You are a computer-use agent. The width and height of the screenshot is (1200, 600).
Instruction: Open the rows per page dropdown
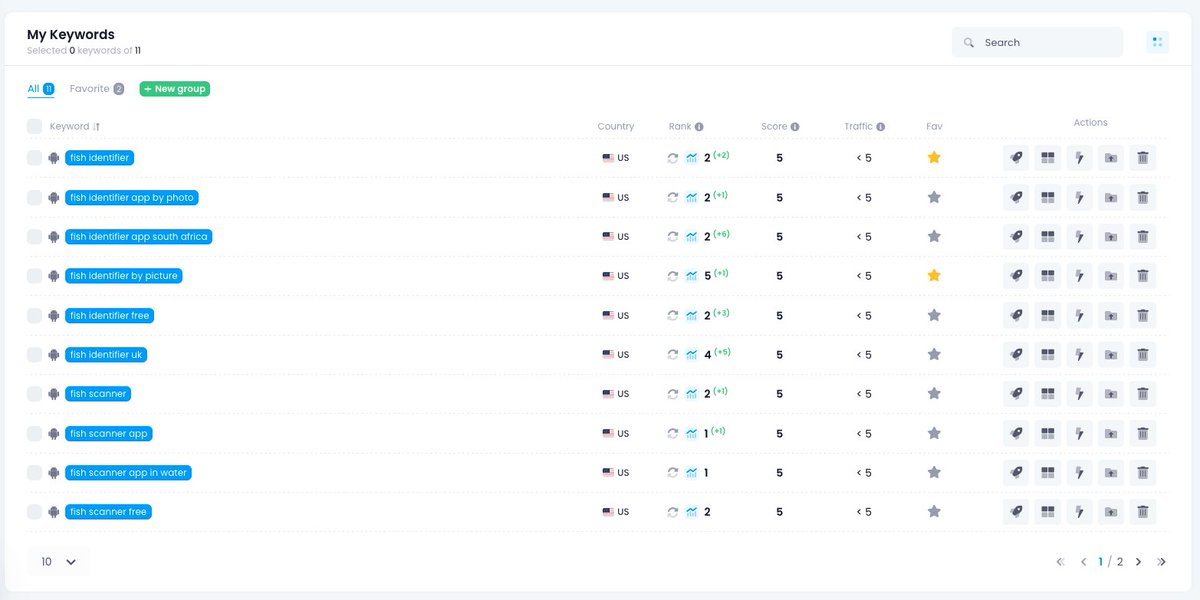(x=59, y=562)
